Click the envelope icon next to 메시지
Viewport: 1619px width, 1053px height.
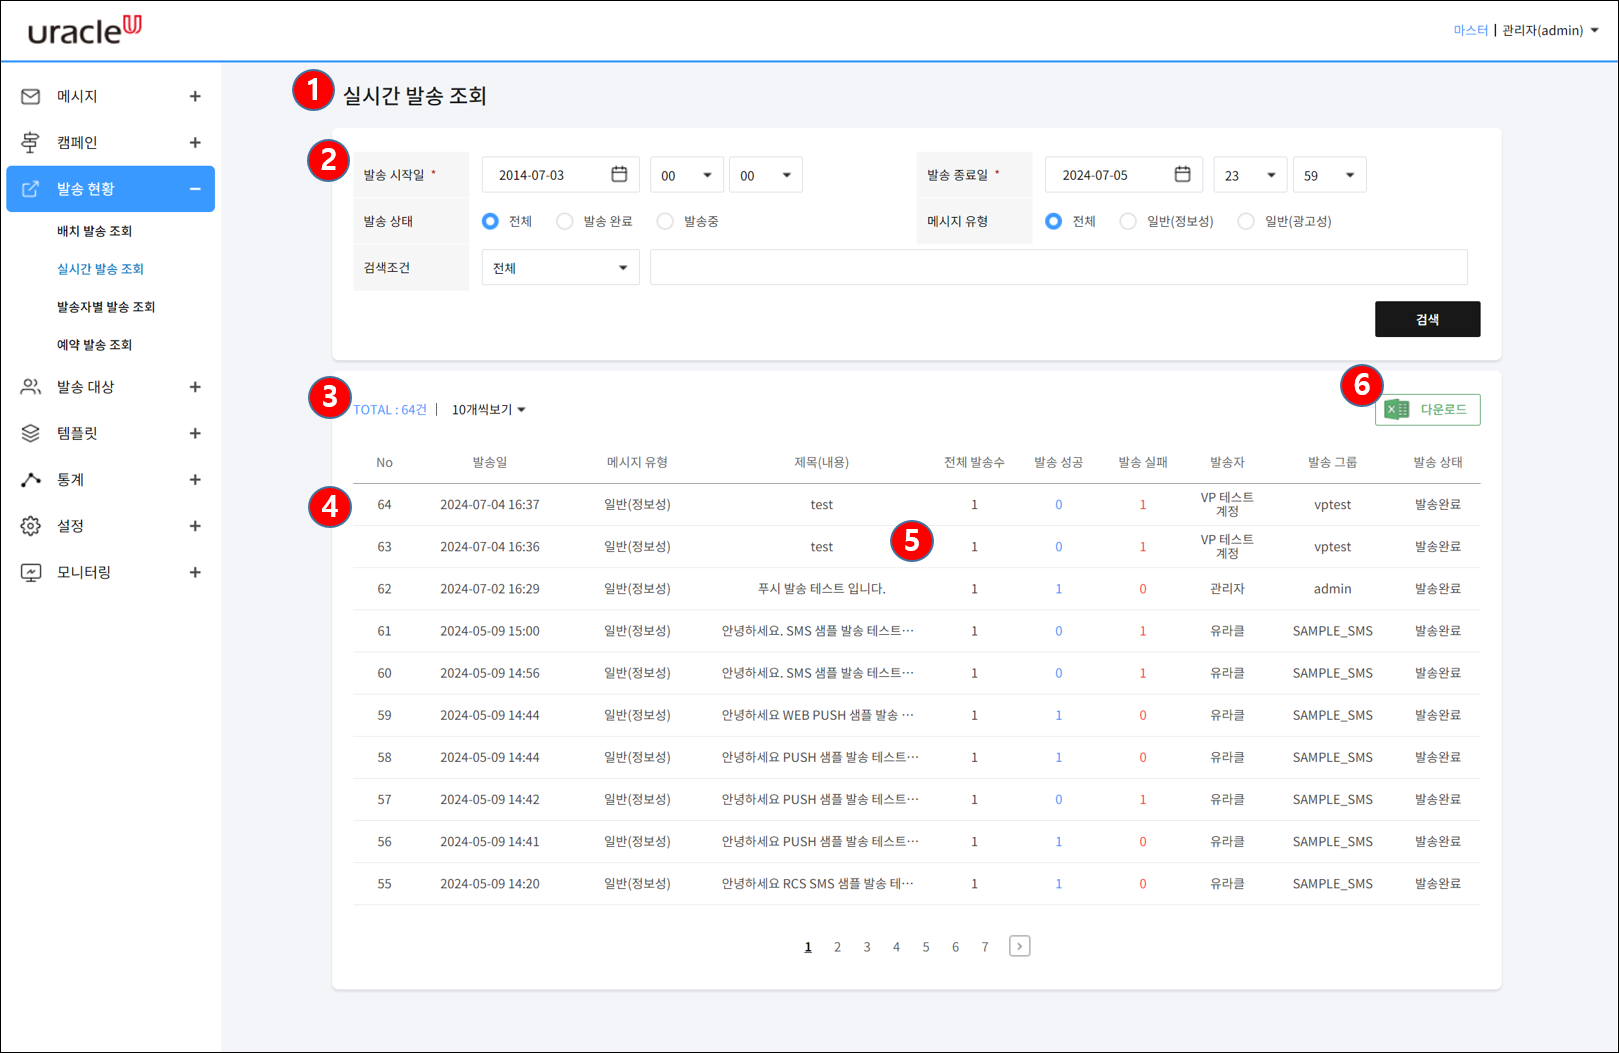click(x=31, y=96)
